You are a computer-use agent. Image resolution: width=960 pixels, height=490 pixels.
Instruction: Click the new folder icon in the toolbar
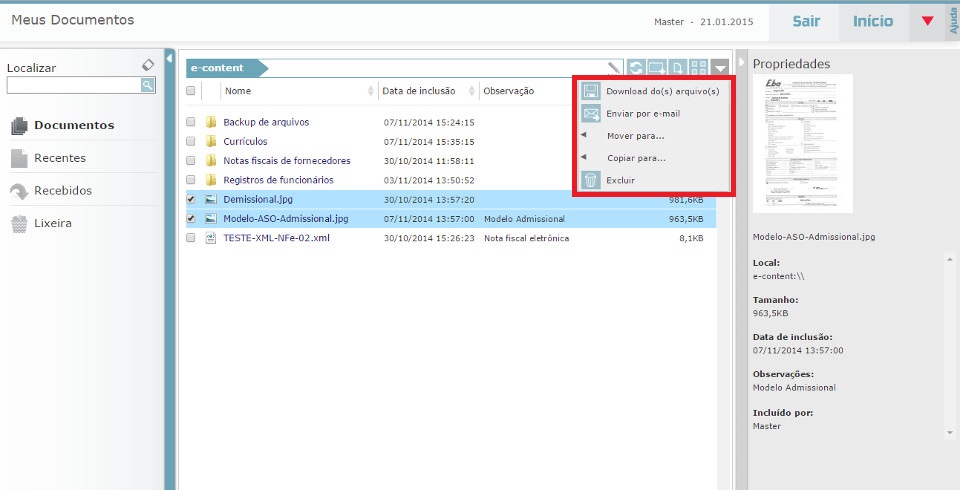[x=657, y=68]
